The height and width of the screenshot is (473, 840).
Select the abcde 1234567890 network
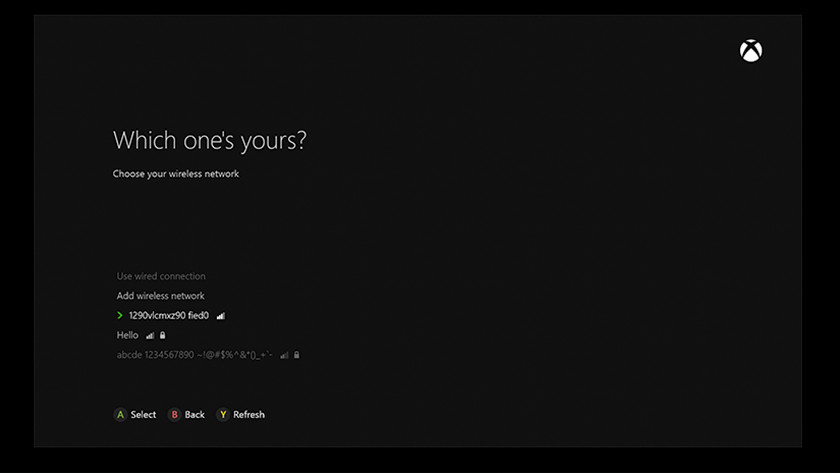(194, 355)
